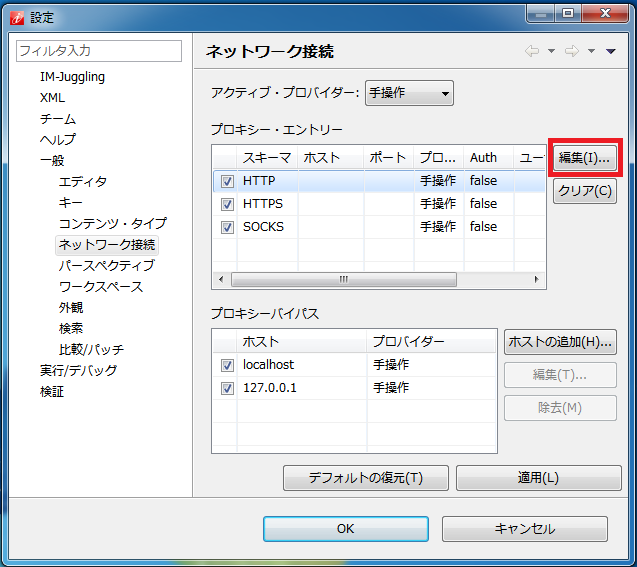Screen dimensions: 637x567
Task: Select パースペクティブ tree item
Action: [106, 266]
